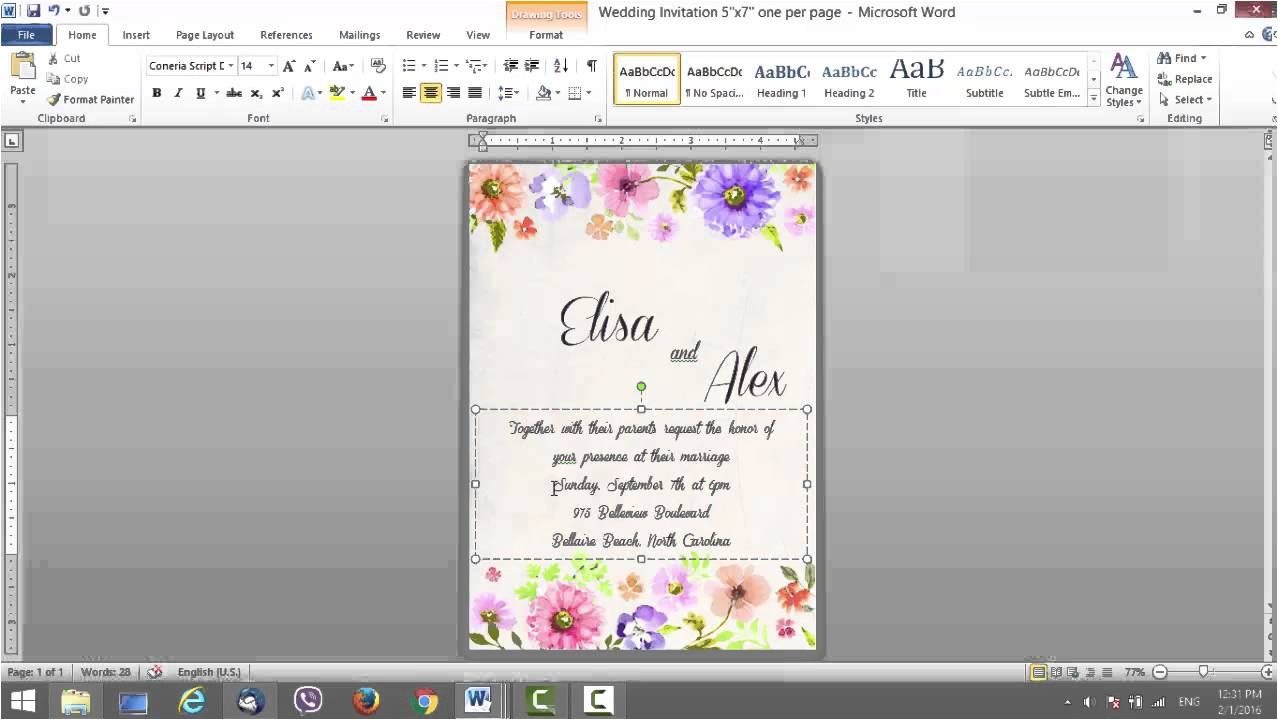
Task: Toggle Bold formatting
Action: [x=157, y=93]
